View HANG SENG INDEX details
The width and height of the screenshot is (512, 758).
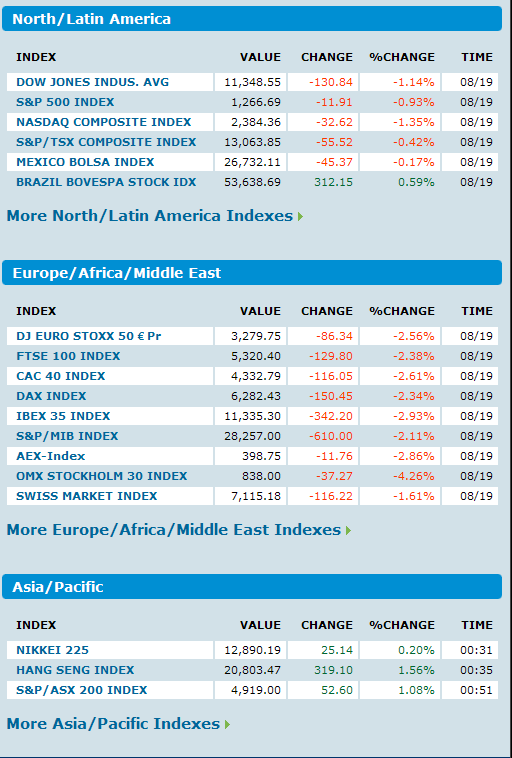75,670
